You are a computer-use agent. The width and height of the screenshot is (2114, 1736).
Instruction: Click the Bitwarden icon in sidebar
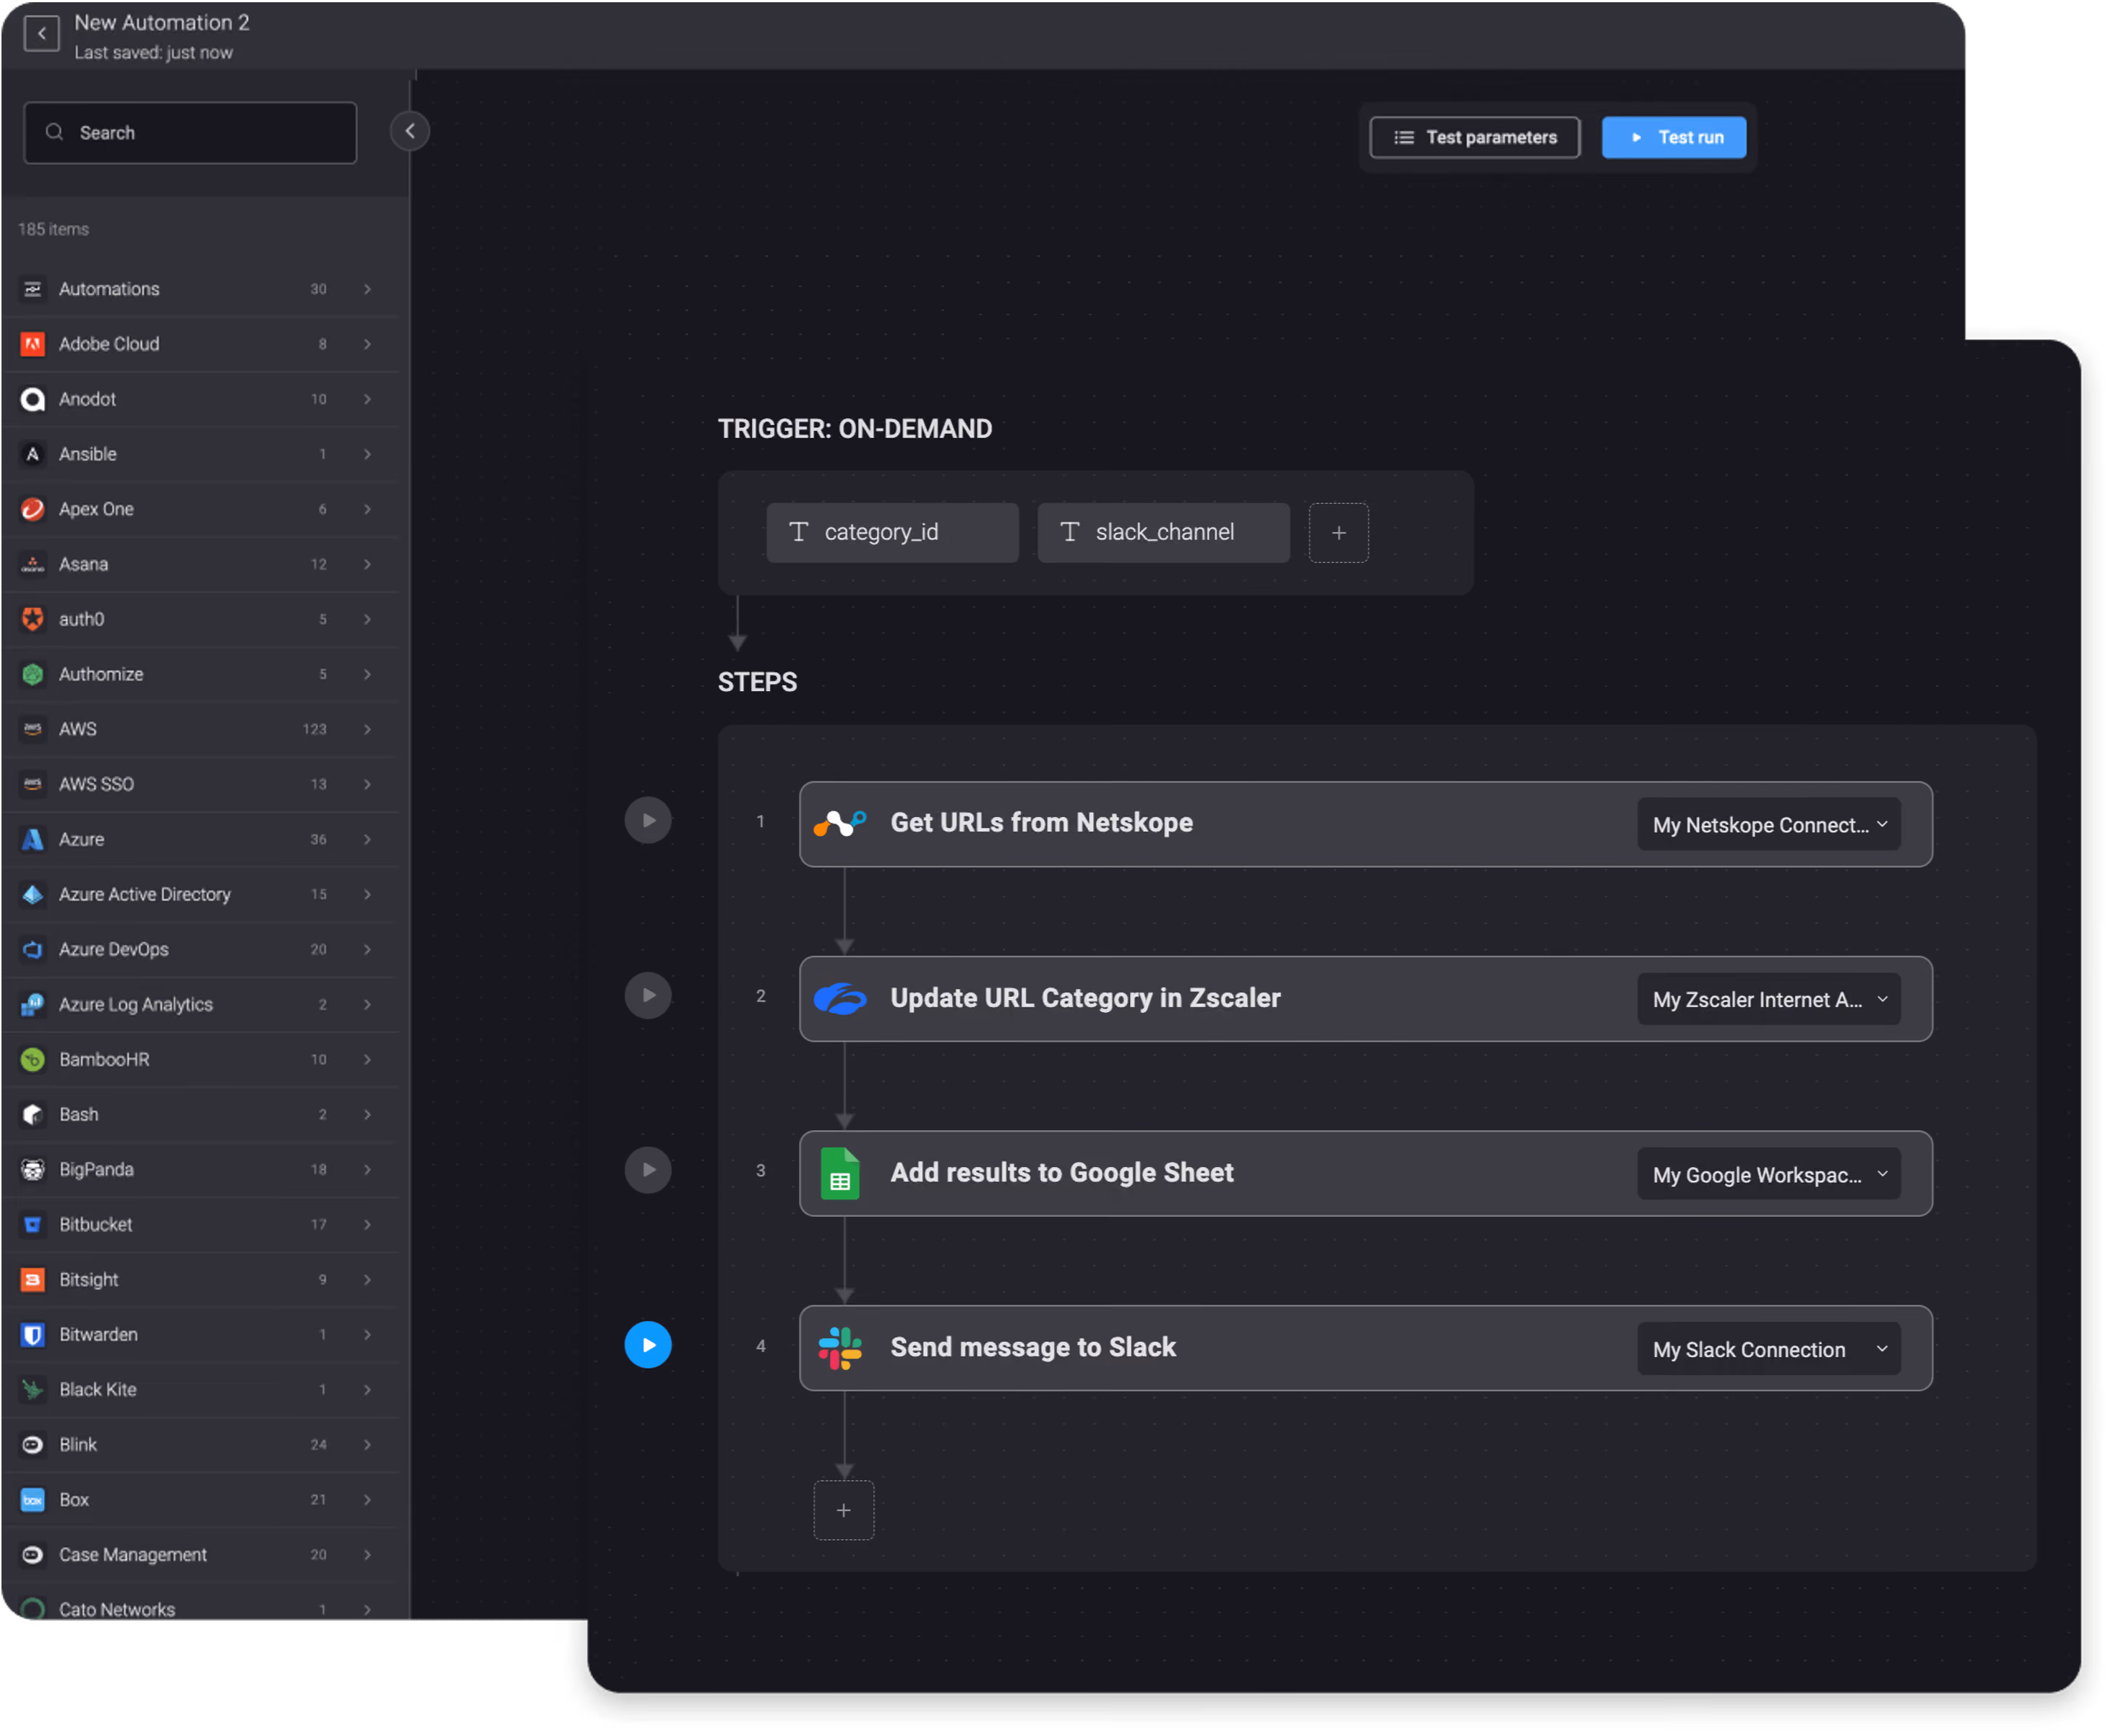[x=33, y=1334]
